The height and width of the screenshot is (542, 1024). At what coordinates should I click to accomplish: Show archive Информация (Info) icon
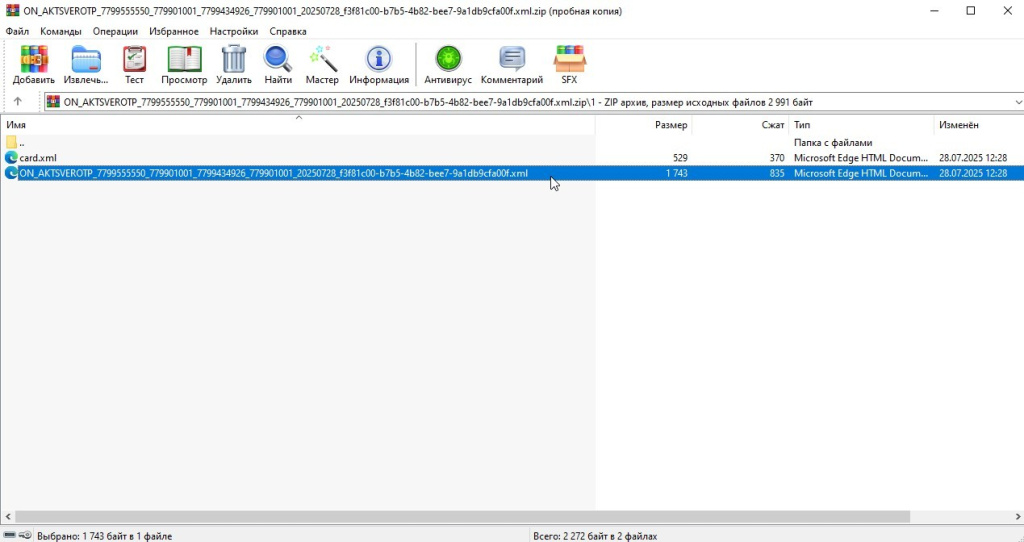point(379,63)
